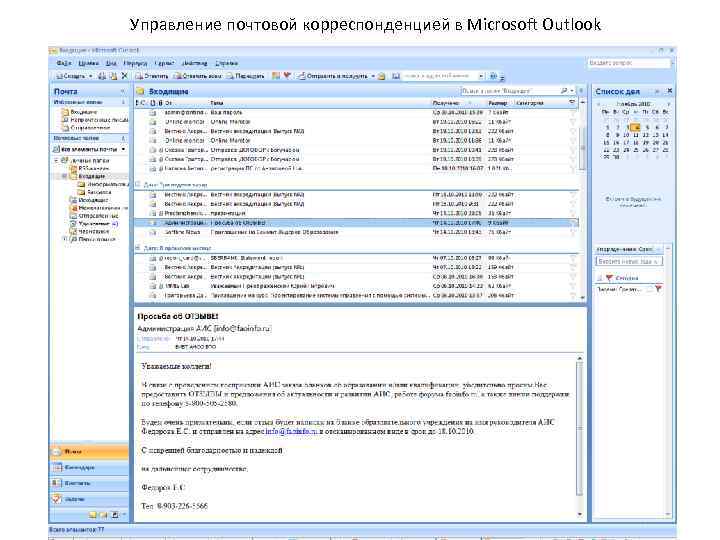Open the Контакты navigation button
This screenshot has width=720, height=540.
click(x=89, y=483)
